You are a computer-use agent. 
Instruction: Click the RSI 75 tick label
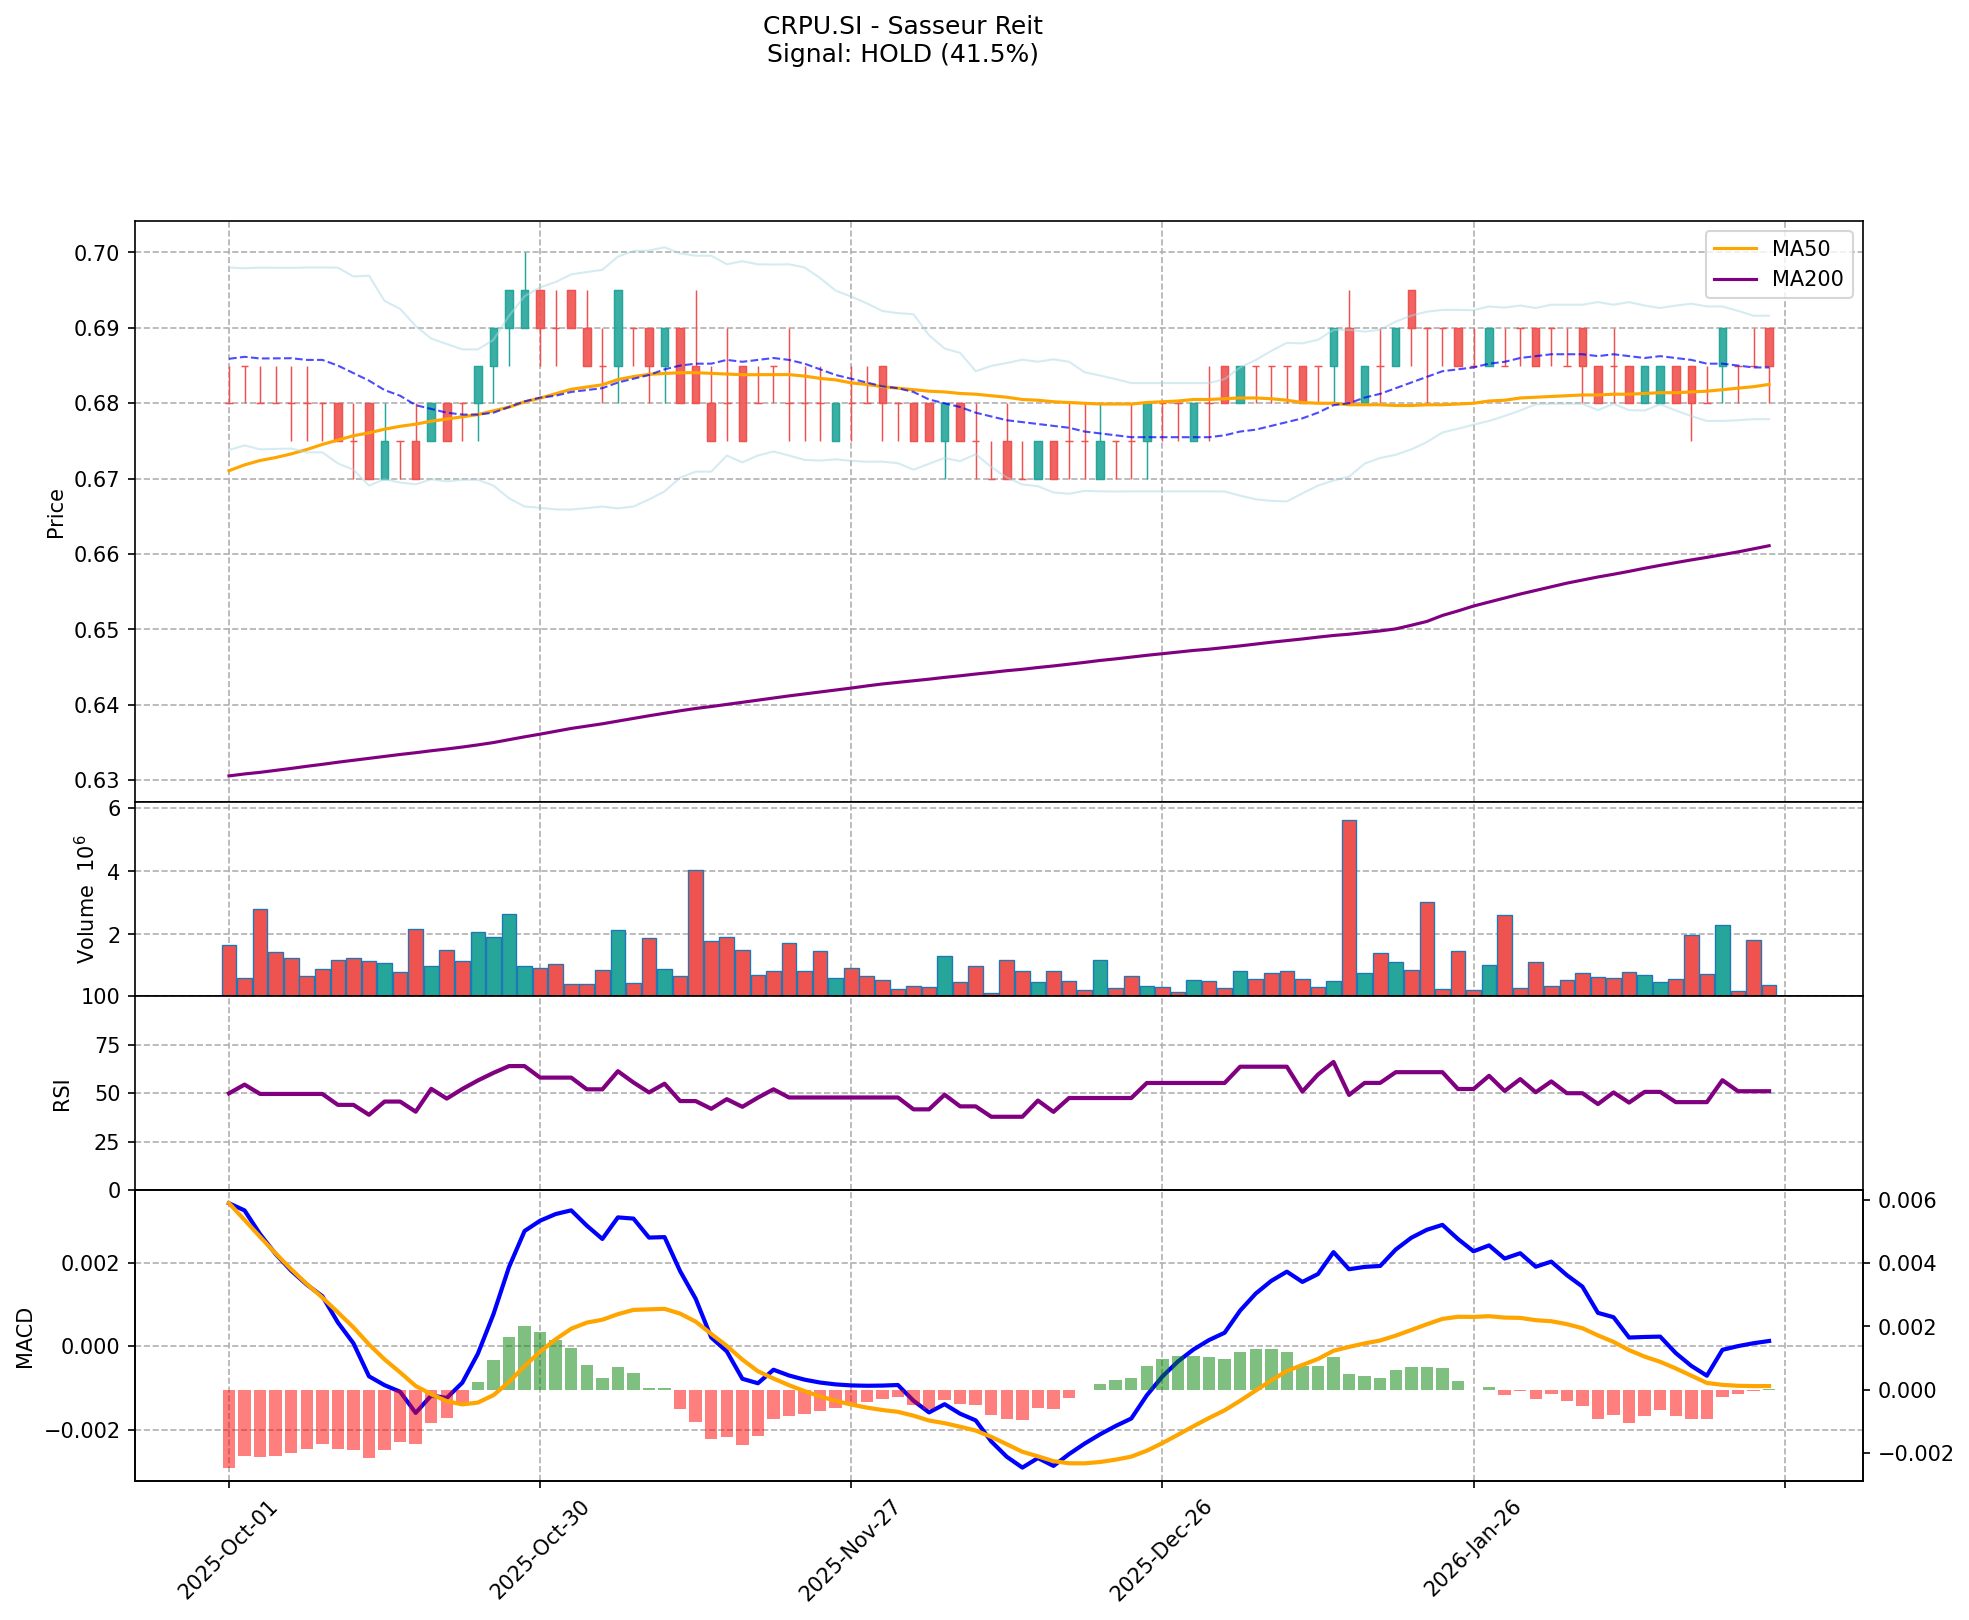[x=105, y=1046]
